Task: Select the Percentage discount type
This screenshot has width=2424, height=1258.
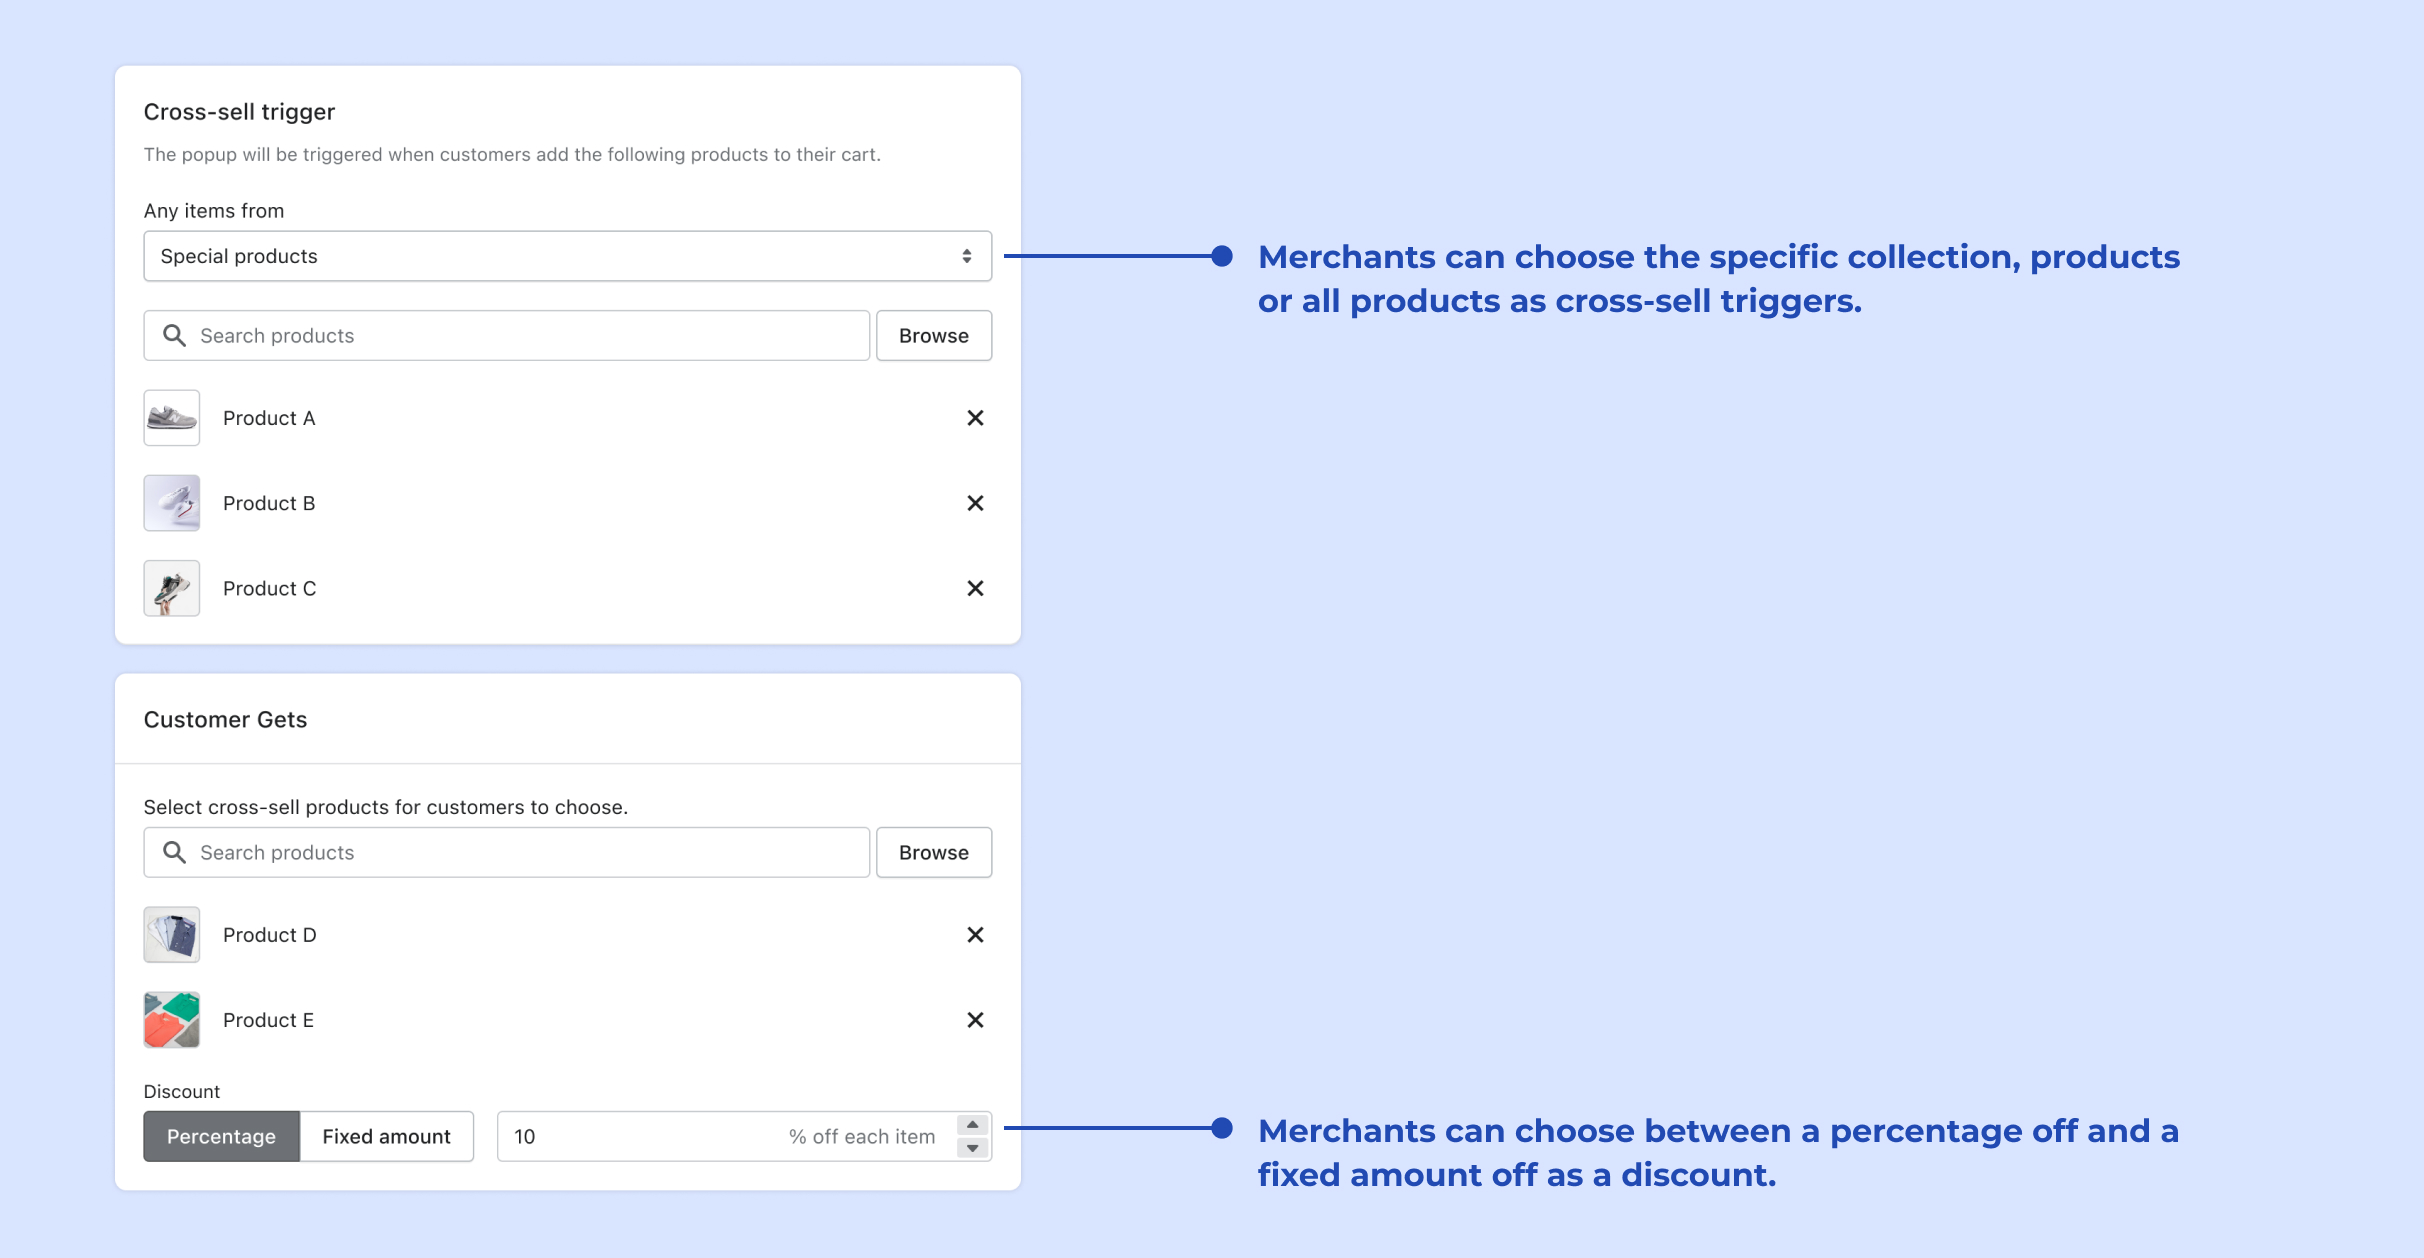Action: pos(221,1136)
